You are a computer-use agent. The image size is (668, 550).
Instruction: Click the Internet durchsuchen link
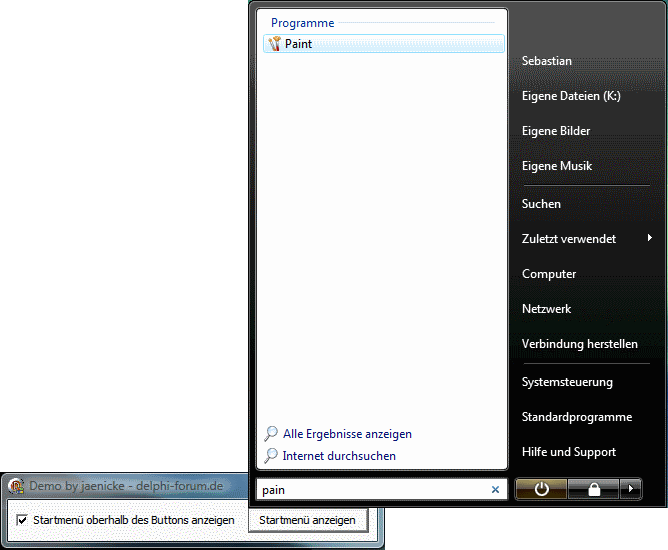[x=339, y=456]
